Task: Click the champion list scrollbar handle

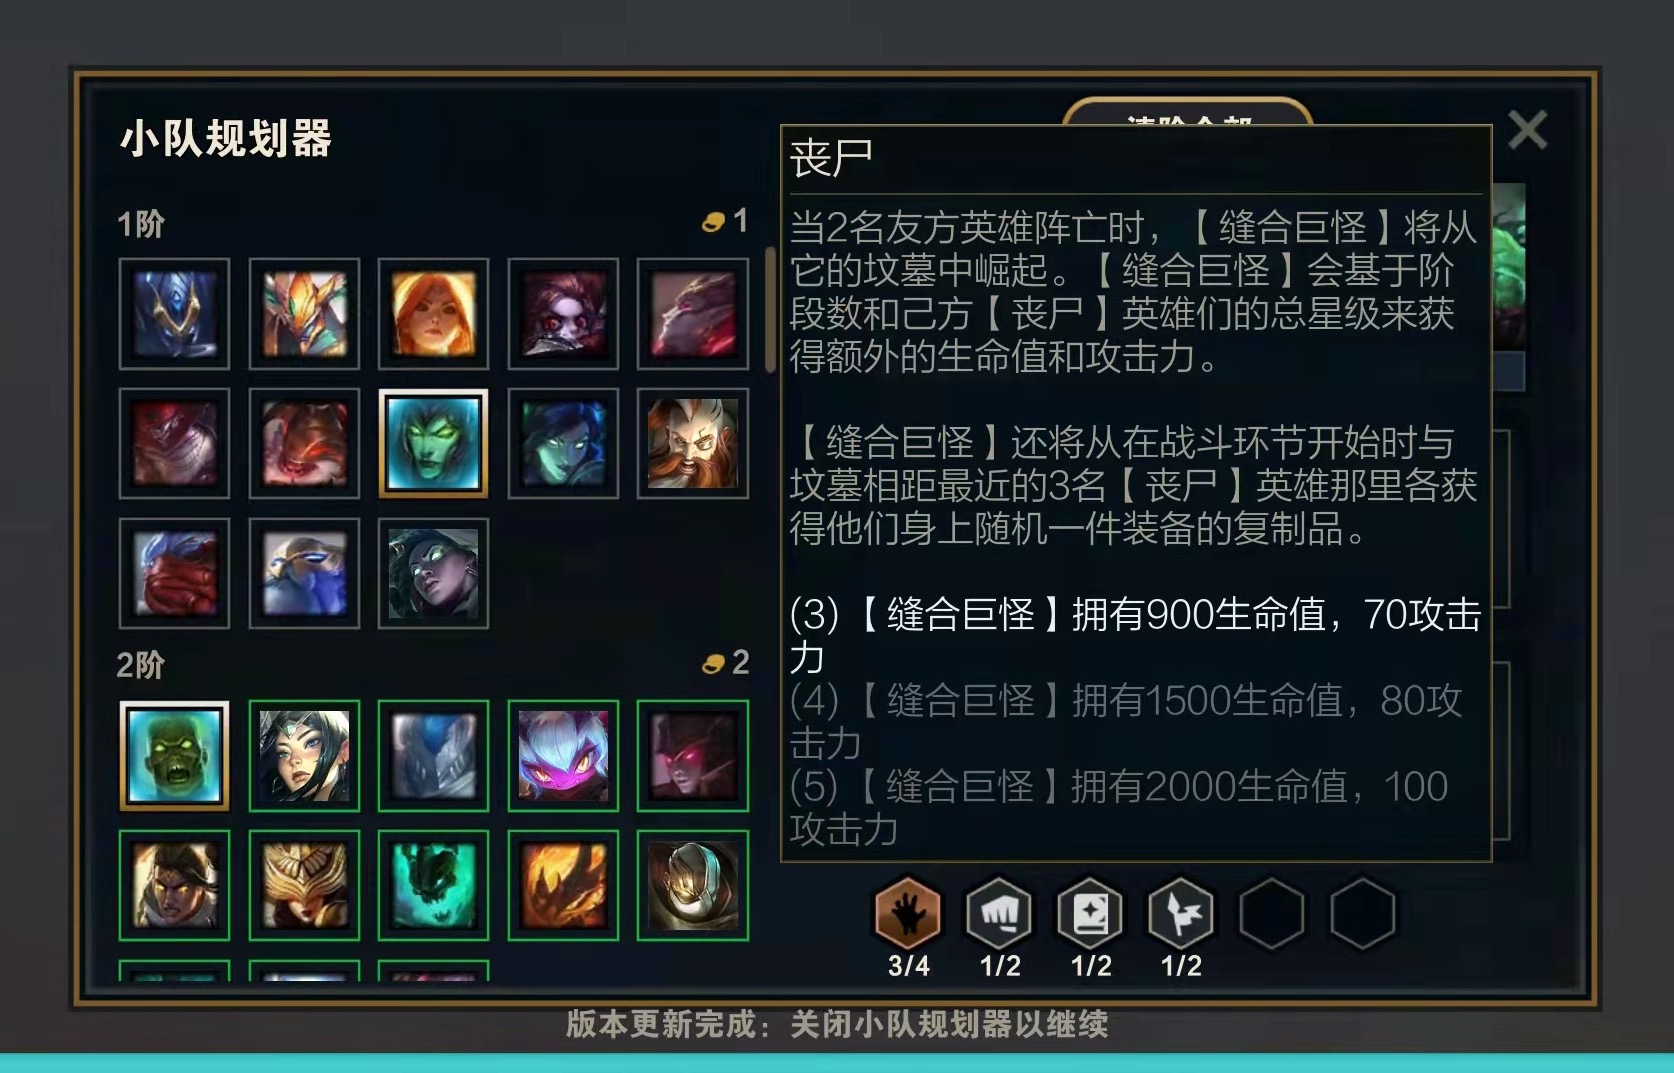Action: pos(770,310)
